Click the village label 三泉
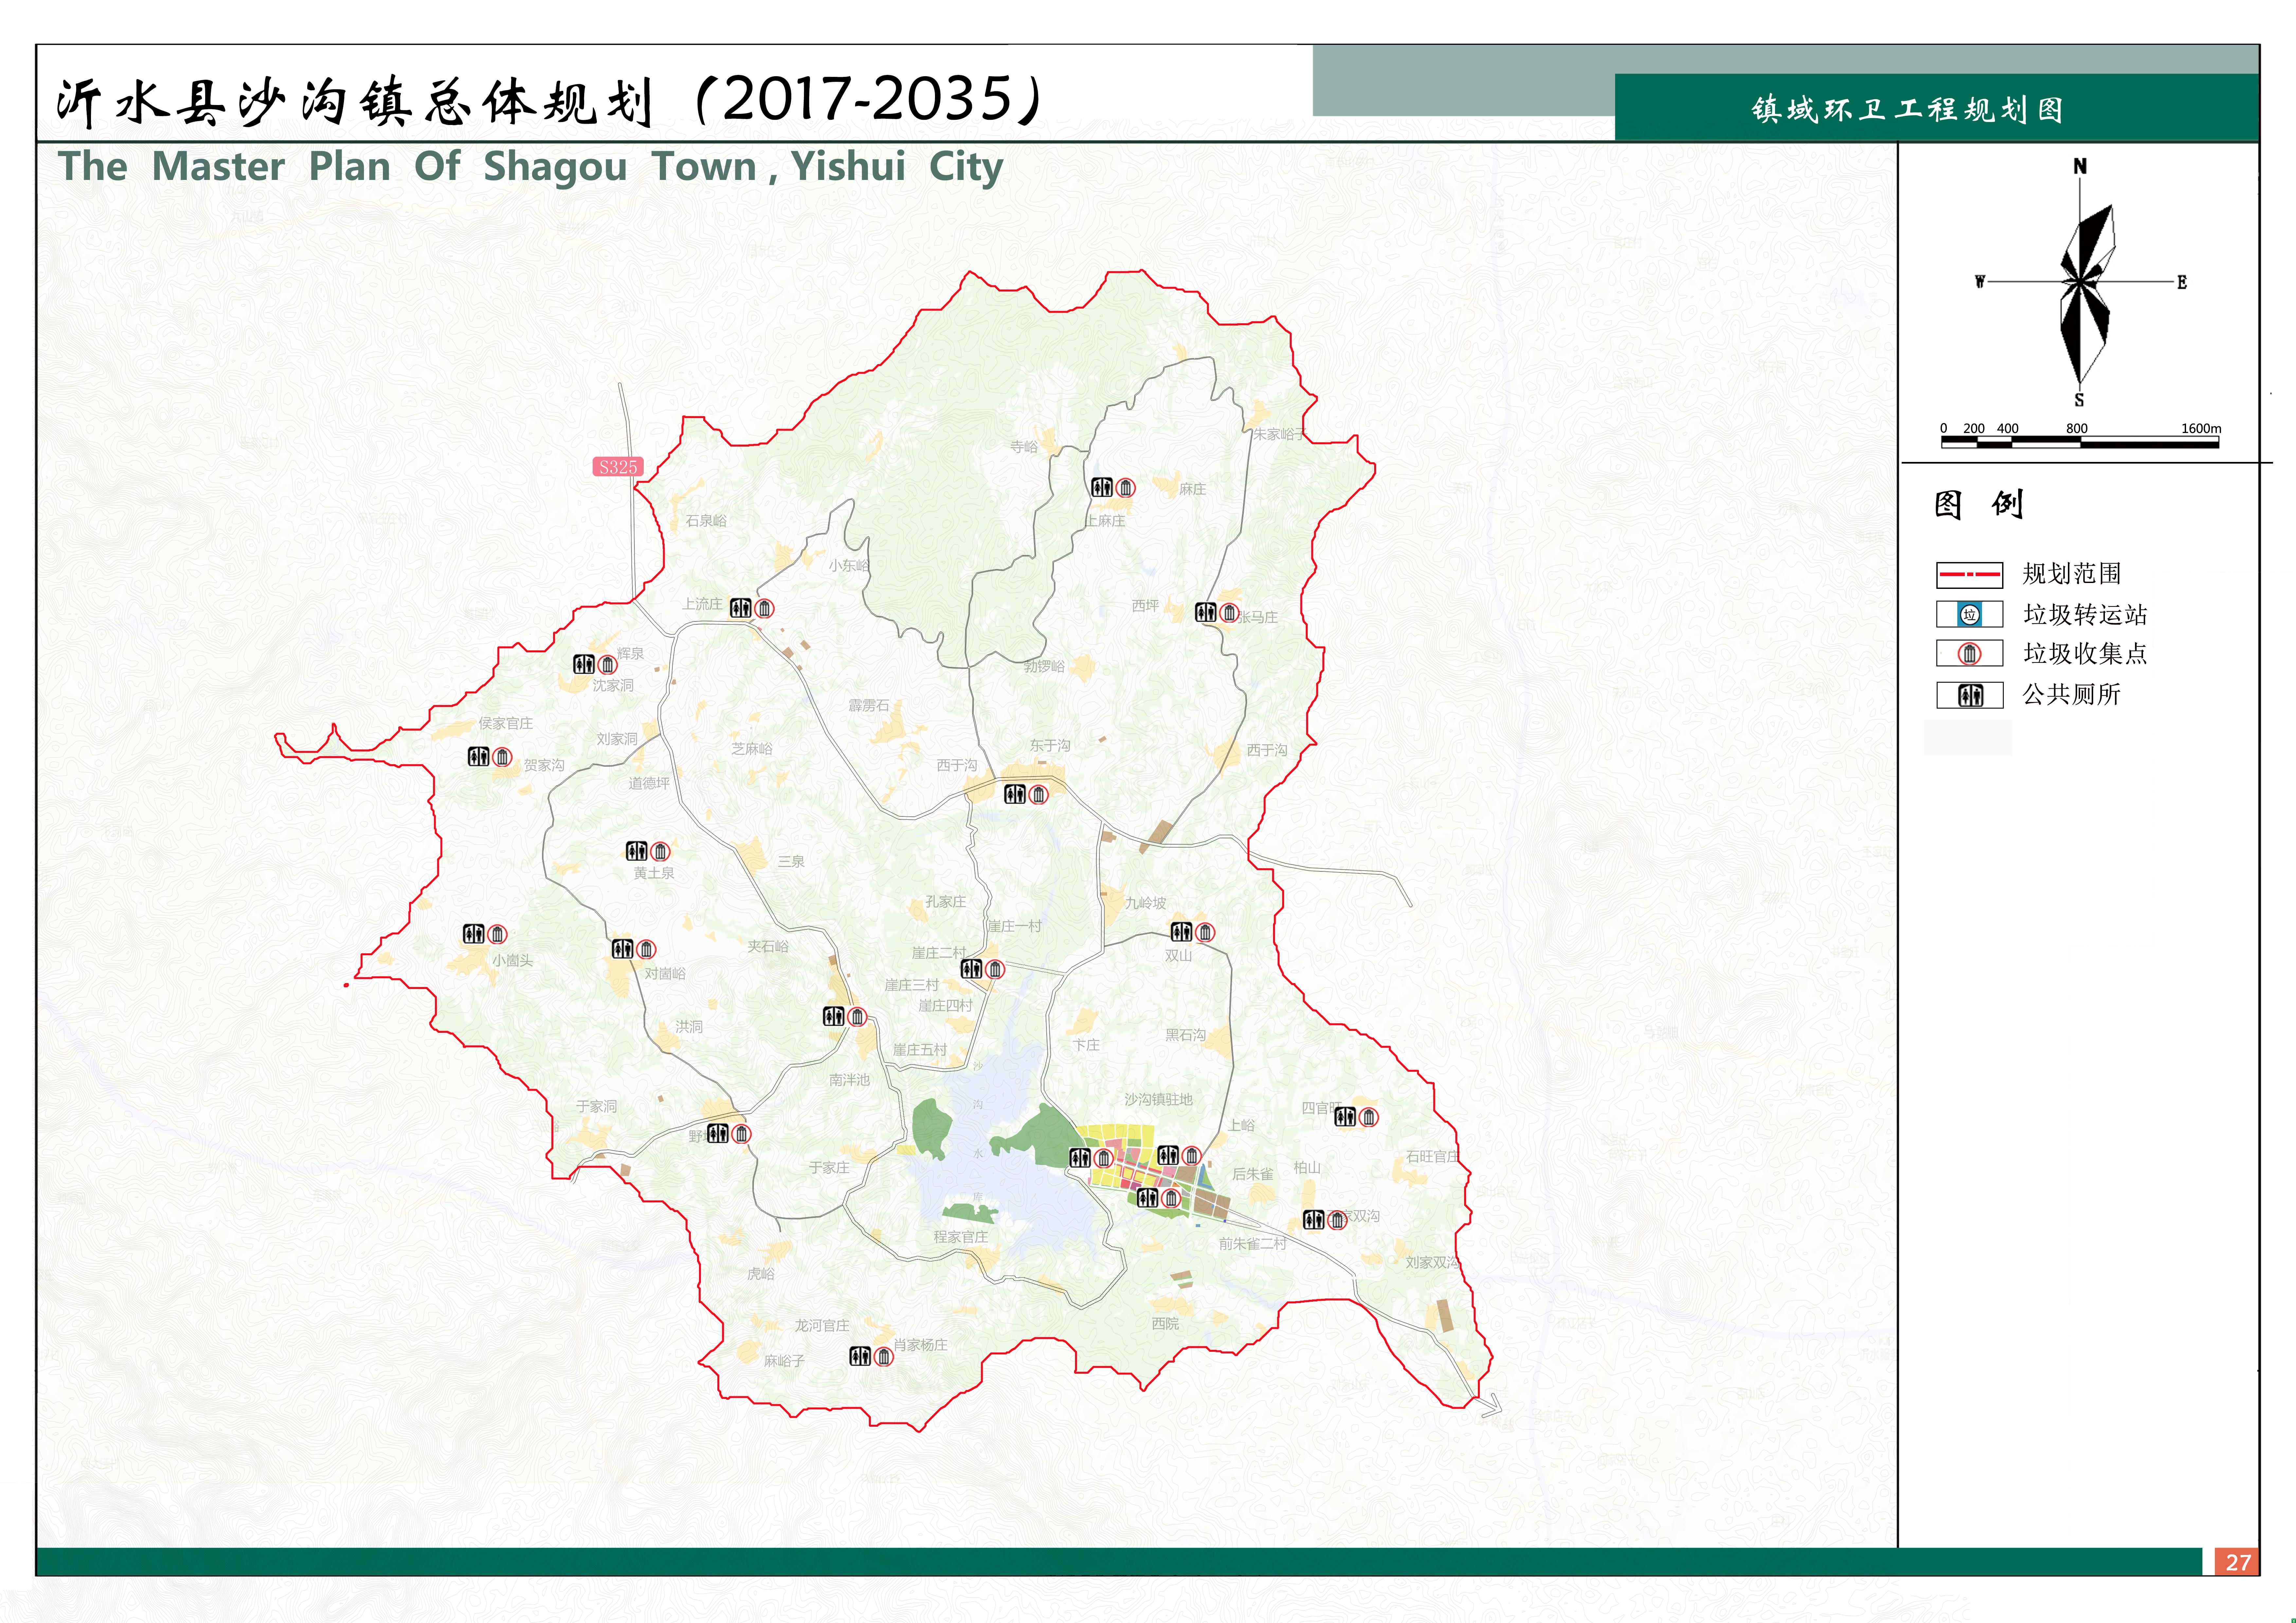This screenshot has width=2296, height=1623. pos(791,861)
